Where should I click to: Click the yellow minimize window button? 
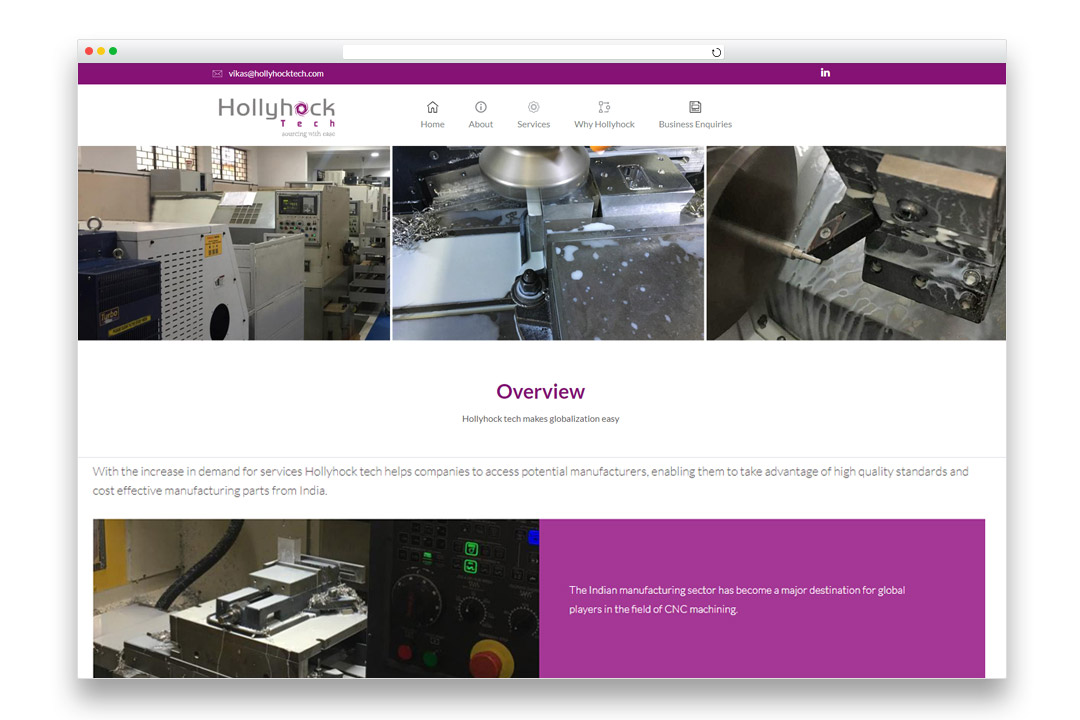[x=101, y=51]
